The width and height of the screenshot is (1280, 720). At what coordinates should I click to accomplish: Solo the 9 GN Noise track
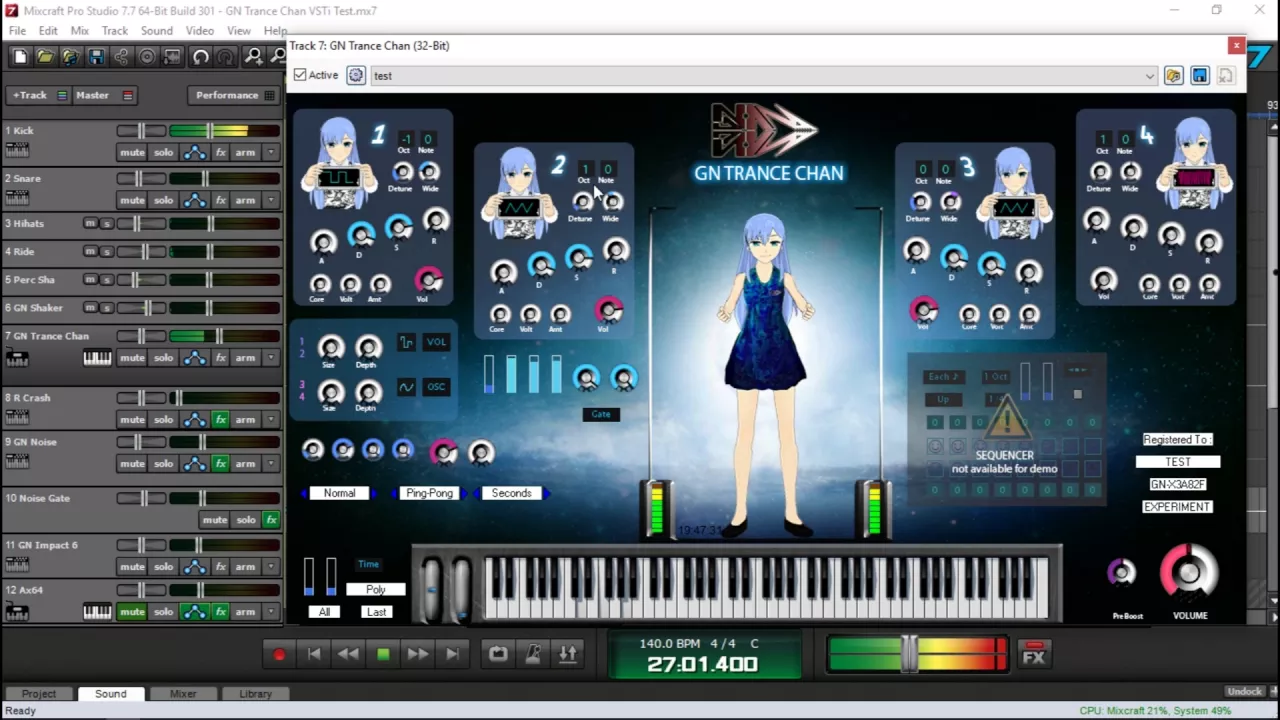[x=164, y=463]
